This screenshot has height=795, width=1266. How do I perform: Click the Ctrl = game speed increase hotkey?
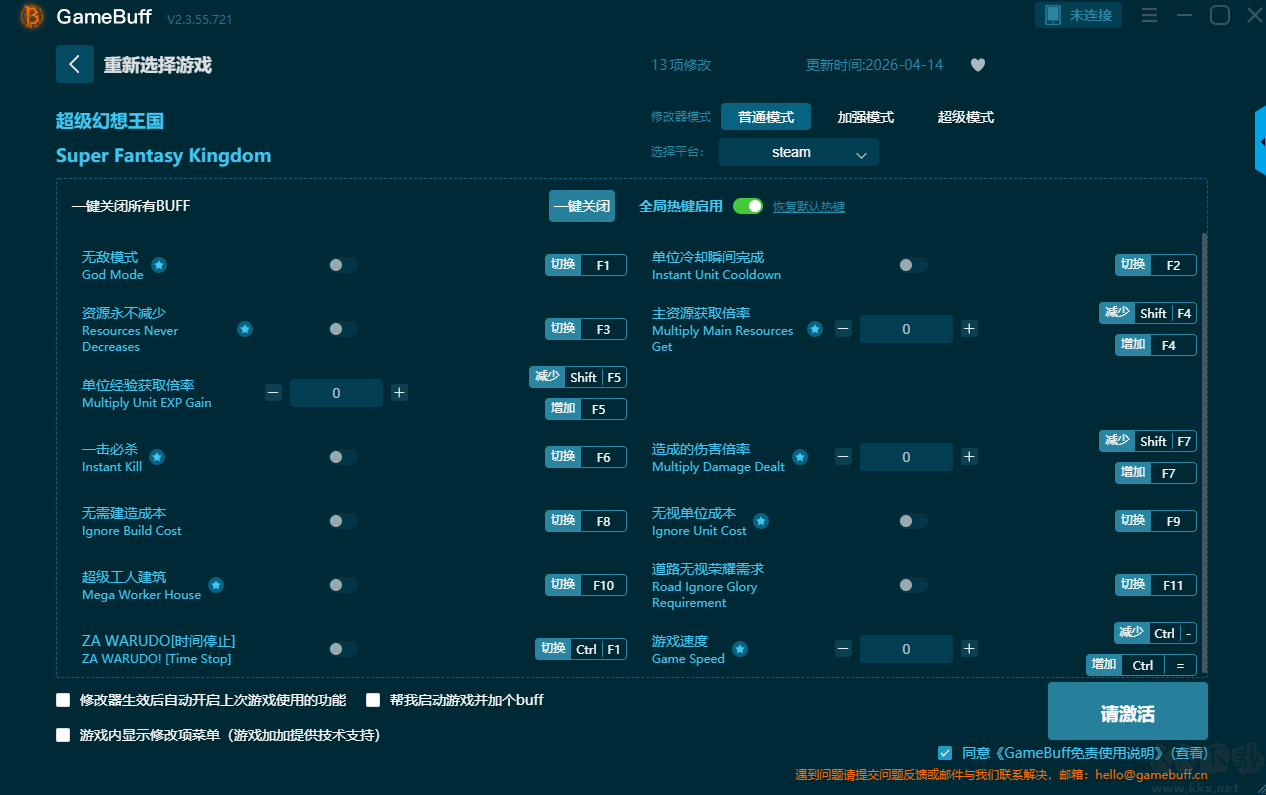click(x=1142, y=665)
